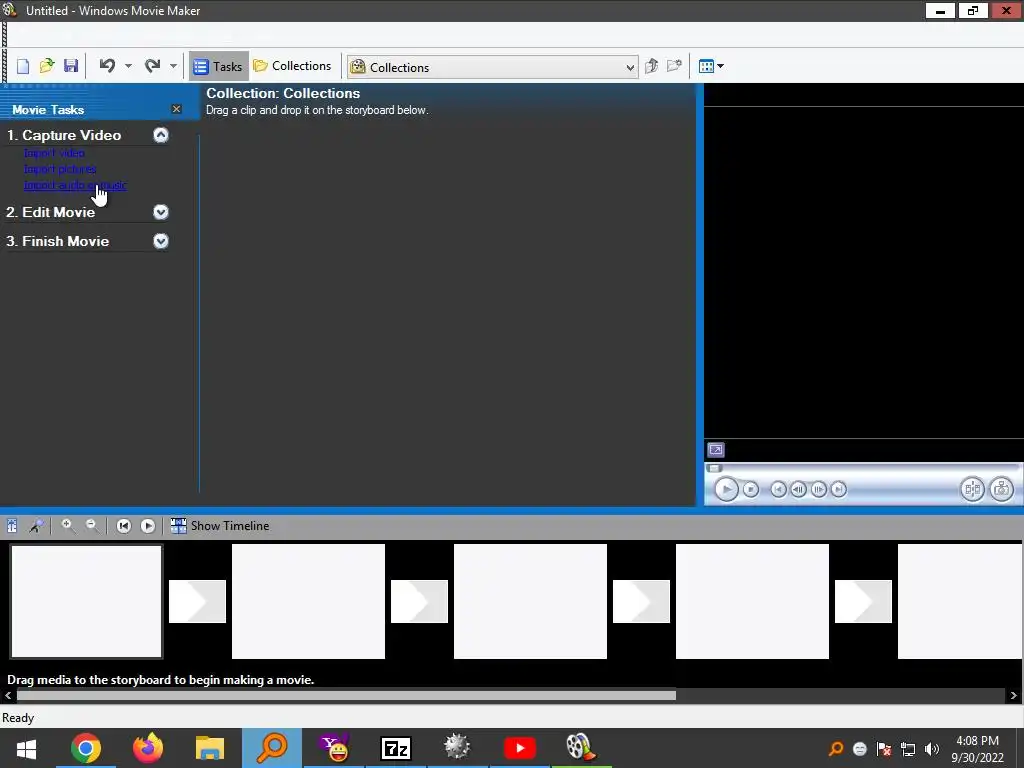Create a new collection folder
Image resolution: width=1024 pixels, height=768 pixels.
(x=674, y=66)
